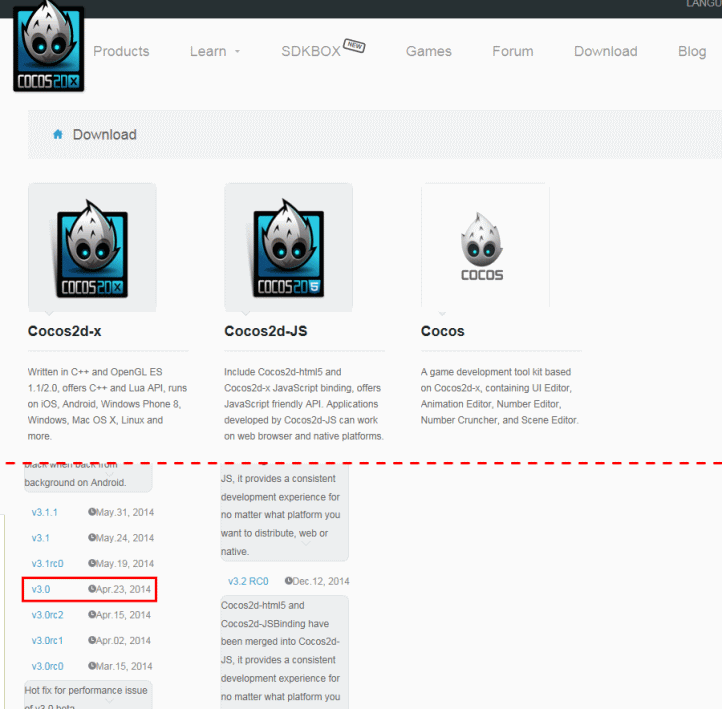Click the Cocos2d-x logo in header
This screenshot has height=709, width=722.
tap(48, 46)
